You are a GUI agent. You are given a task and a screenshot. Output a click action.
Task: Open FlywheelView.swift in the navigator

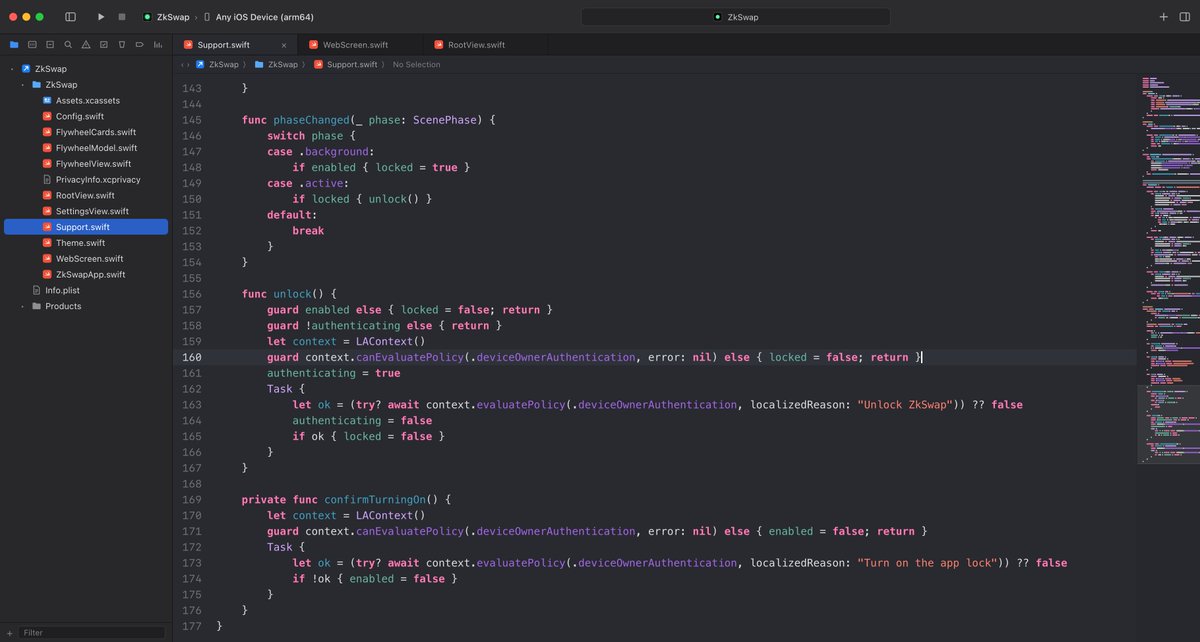coord(86,164)
